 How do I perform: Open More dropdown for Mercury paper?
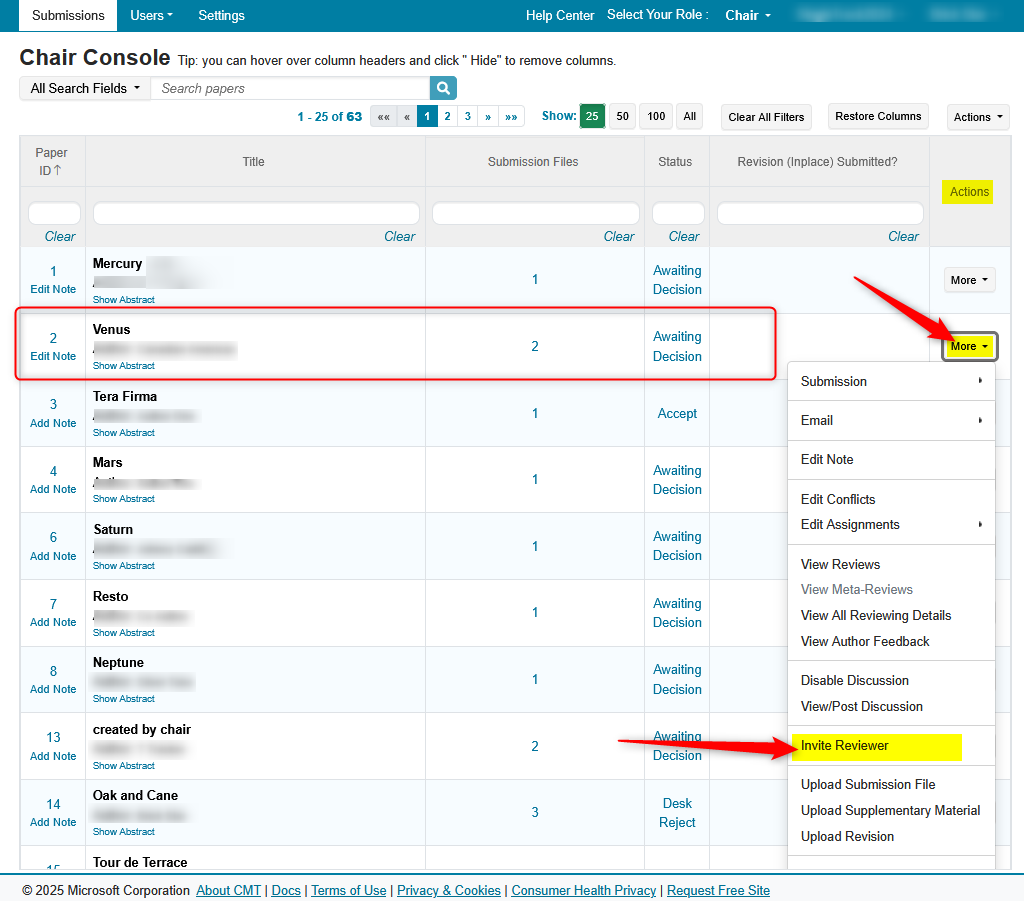(969, 280)
